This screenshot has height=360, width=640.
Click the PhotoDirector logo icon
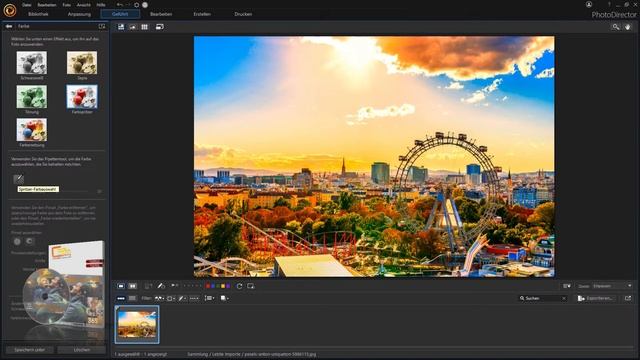point(10,10)
